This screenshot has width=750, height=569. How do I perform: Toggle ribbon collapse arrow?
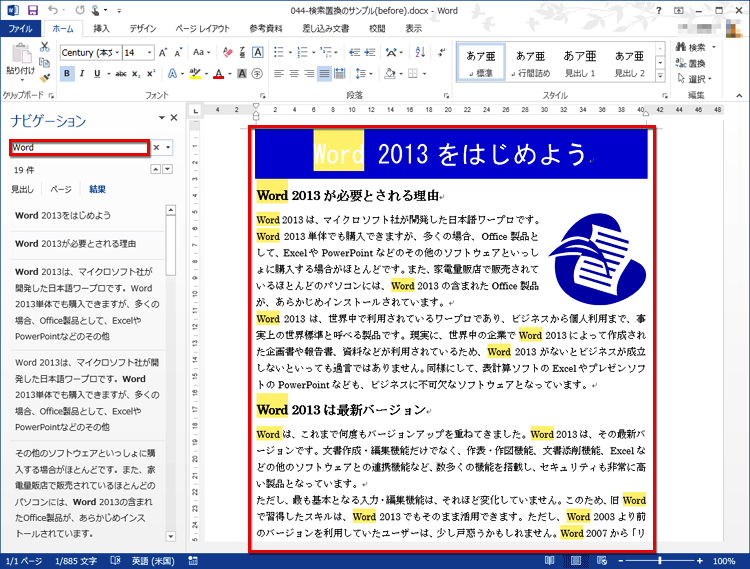click(x=739, y=96)
